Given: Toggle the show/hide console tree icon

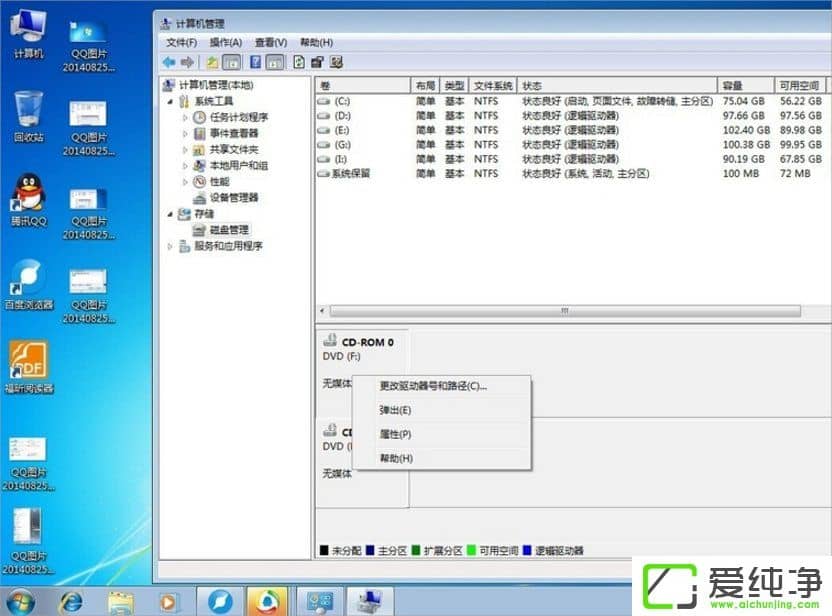Looking at the screenshot, I should pyautogui.click(x=231, y=62).
